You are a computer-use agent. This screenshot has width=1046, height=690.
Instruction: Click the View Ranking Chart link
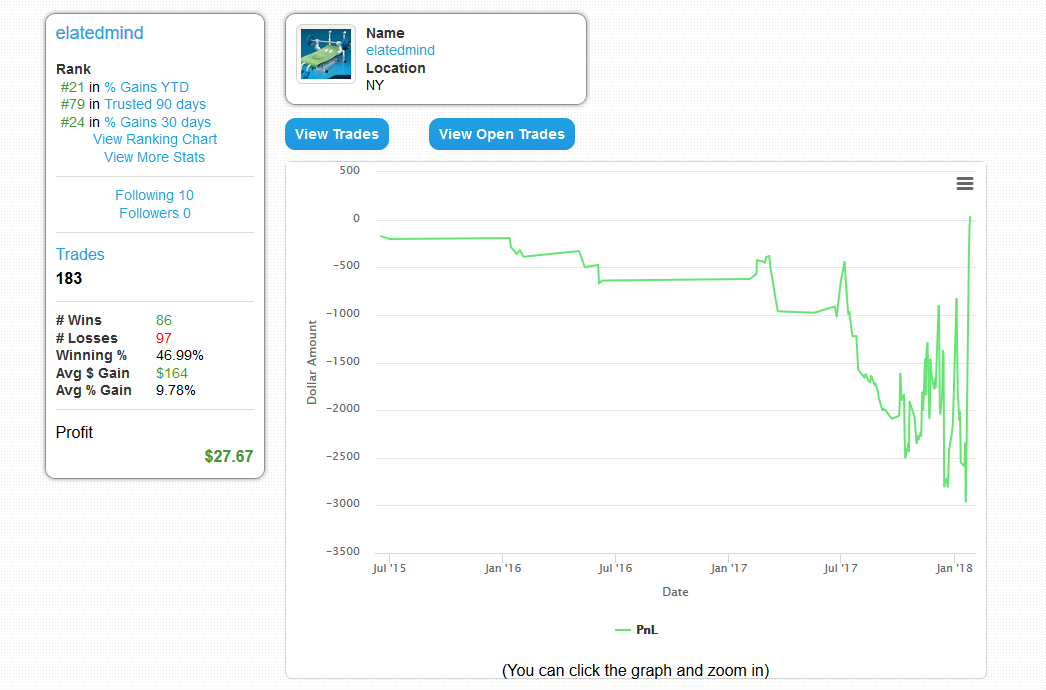coord(155,139)
